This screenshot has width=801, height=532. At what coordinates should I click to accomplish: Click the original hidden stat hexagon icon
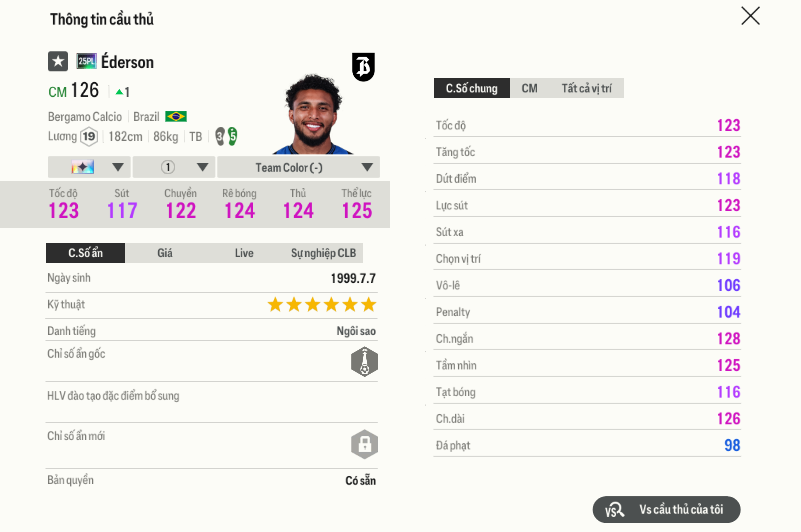pos(364,362)
